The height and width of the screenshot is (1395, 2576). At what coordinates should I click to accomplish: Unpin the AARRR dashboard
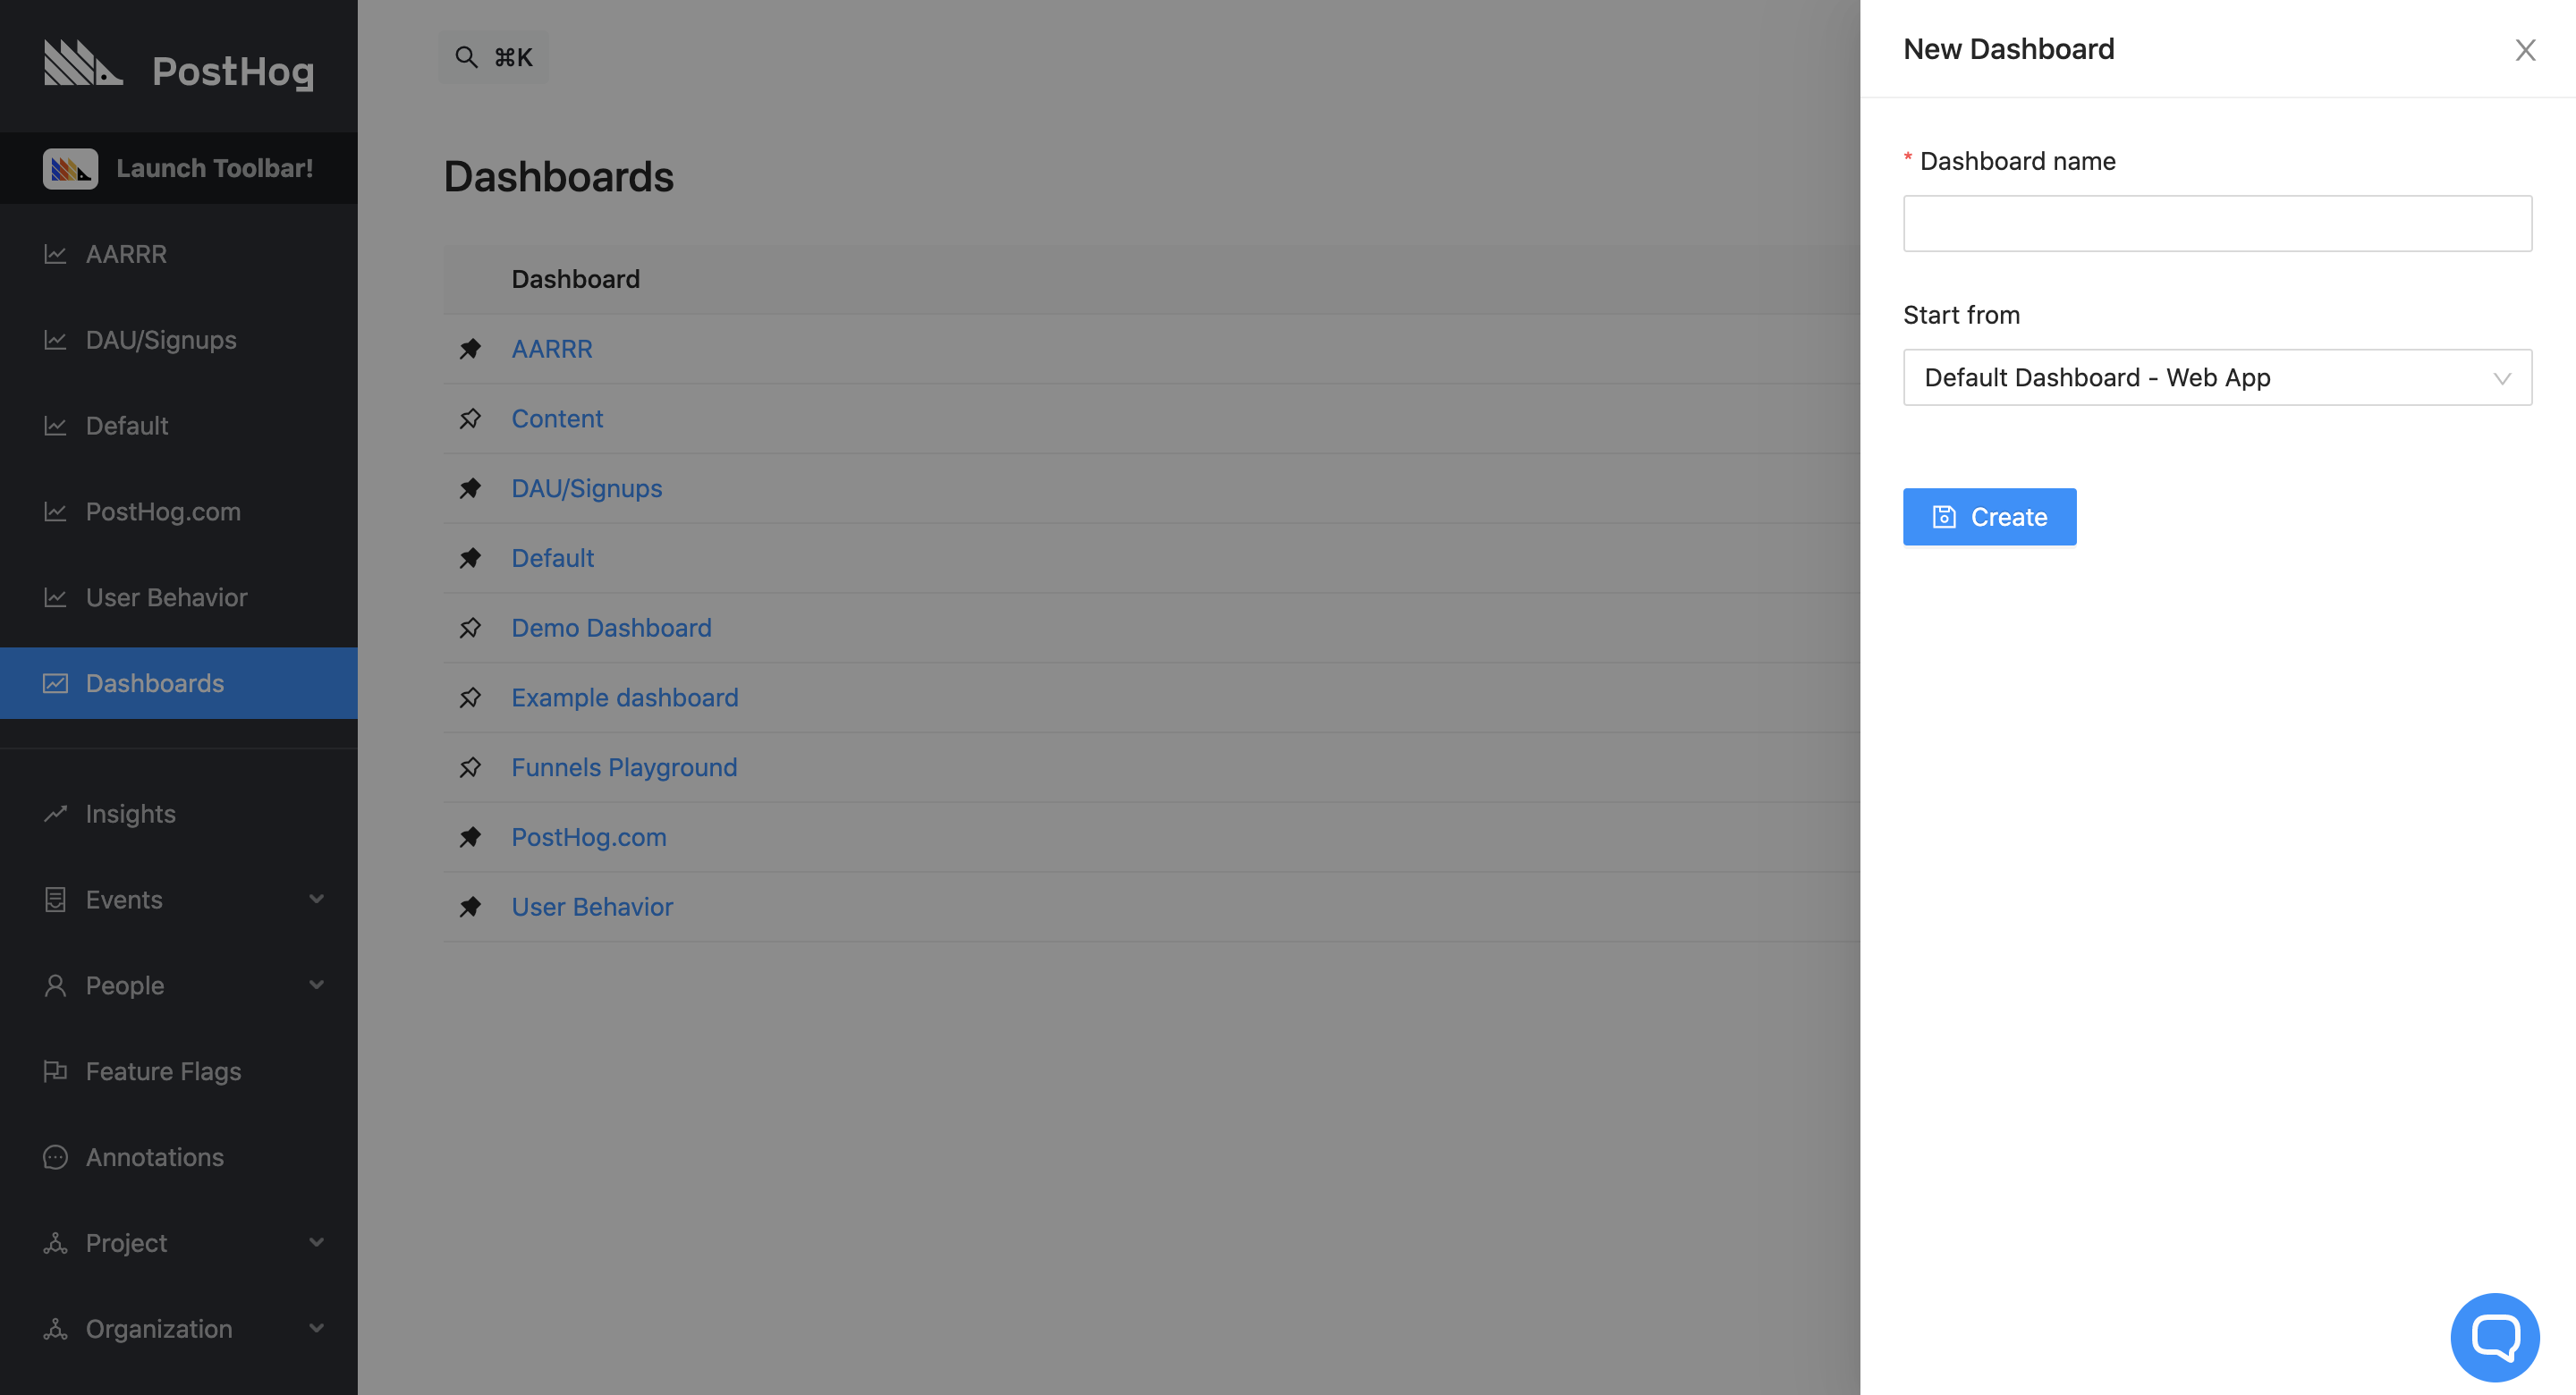(x=471, y=349)
